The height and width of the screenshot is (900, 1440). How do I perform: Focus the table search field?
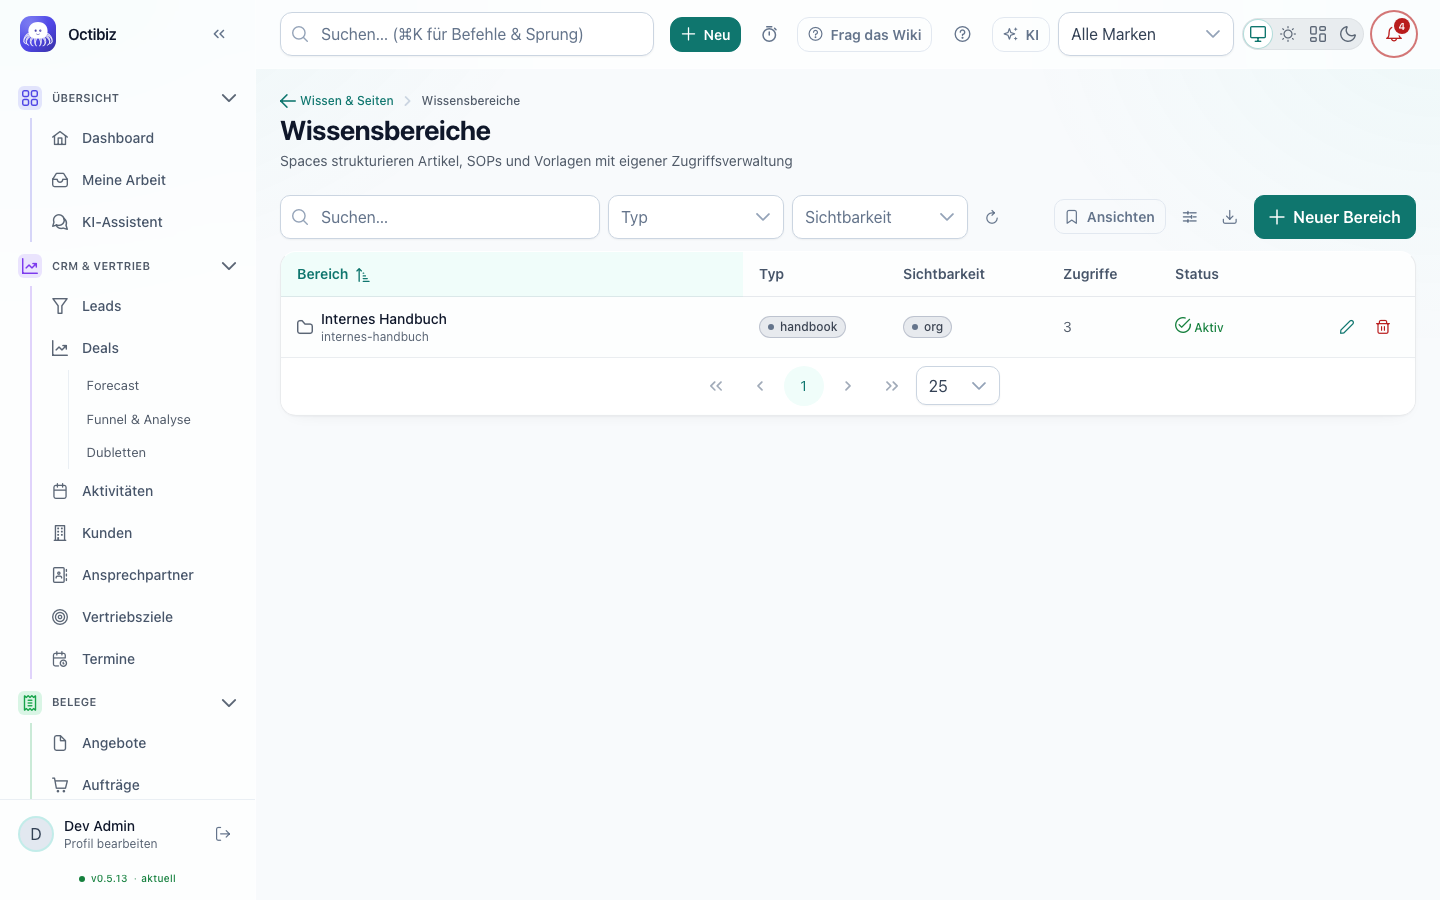(x=440, y=217)
